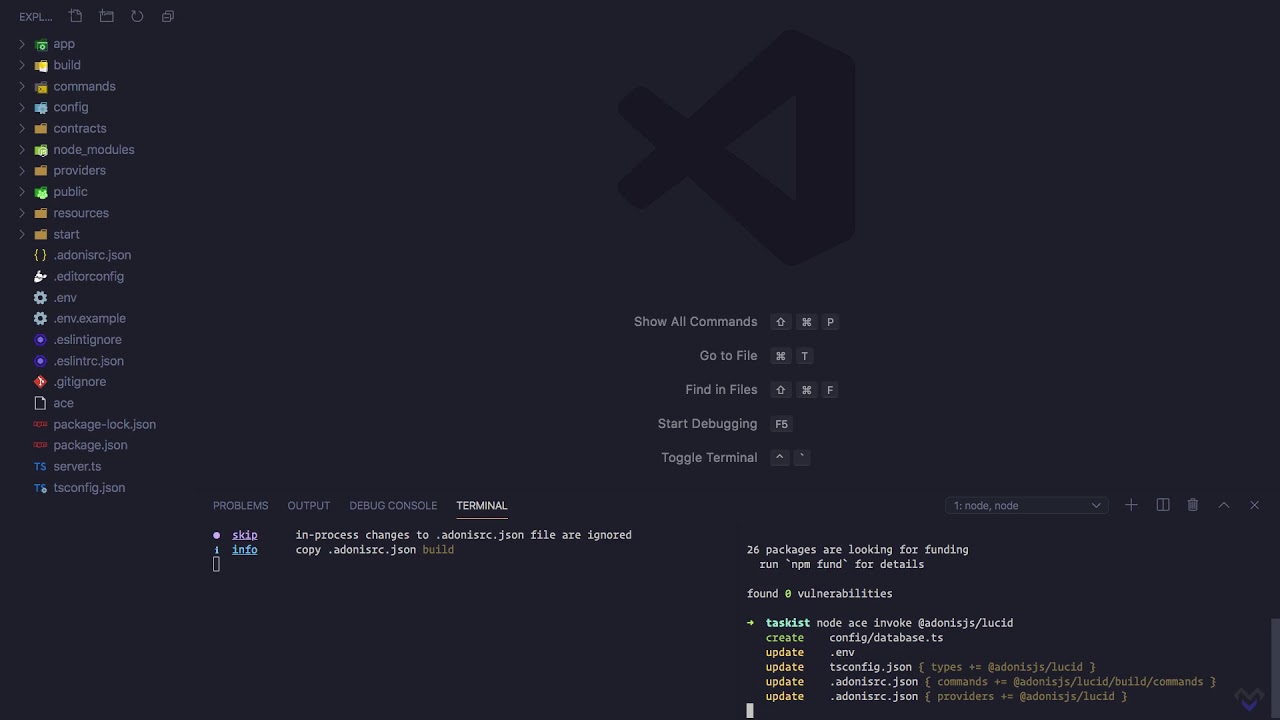Open the .env file

(x=65, y=297)
